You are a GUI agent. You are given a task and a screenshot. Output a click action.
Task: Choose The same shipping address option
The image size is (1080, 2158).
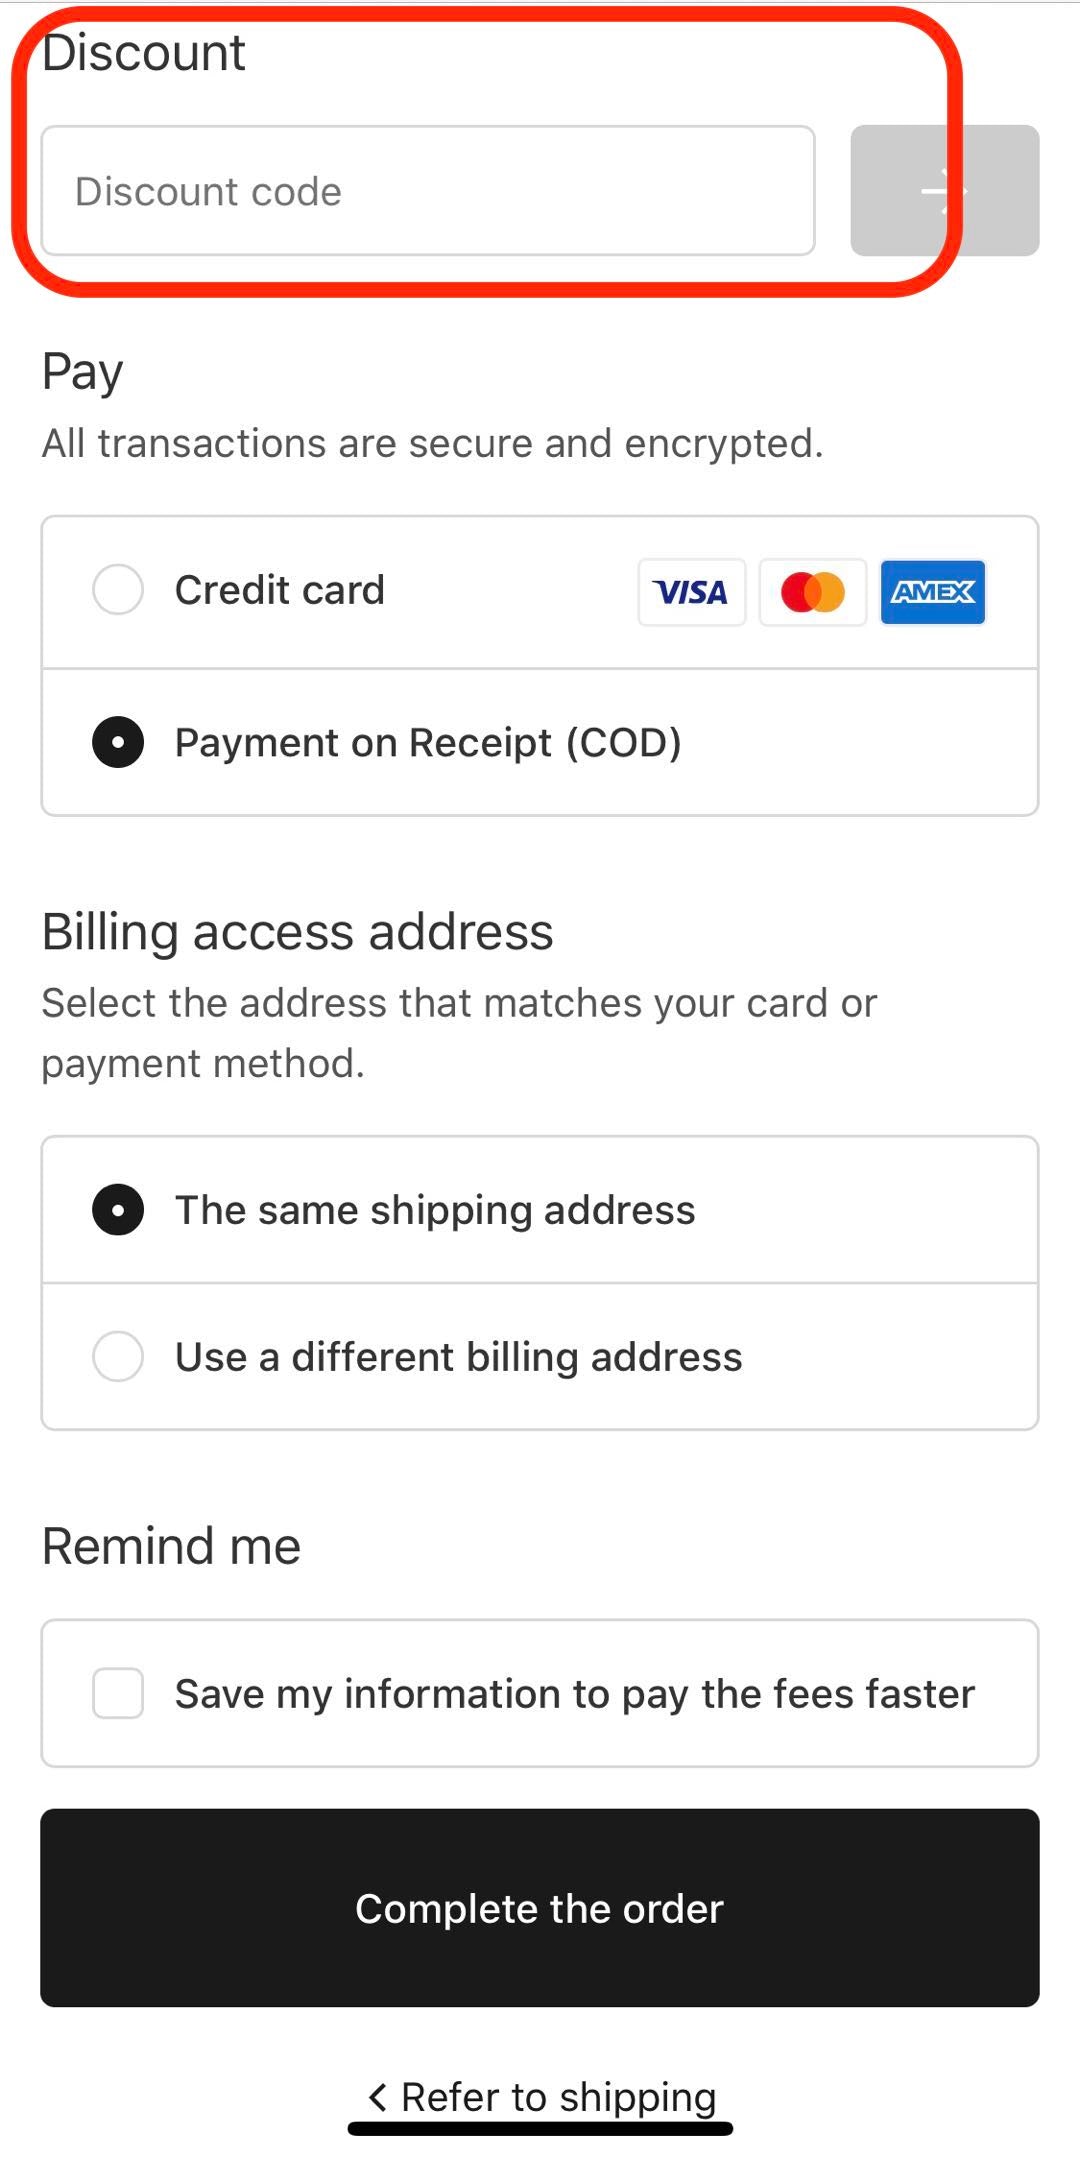click(118, 1210)
